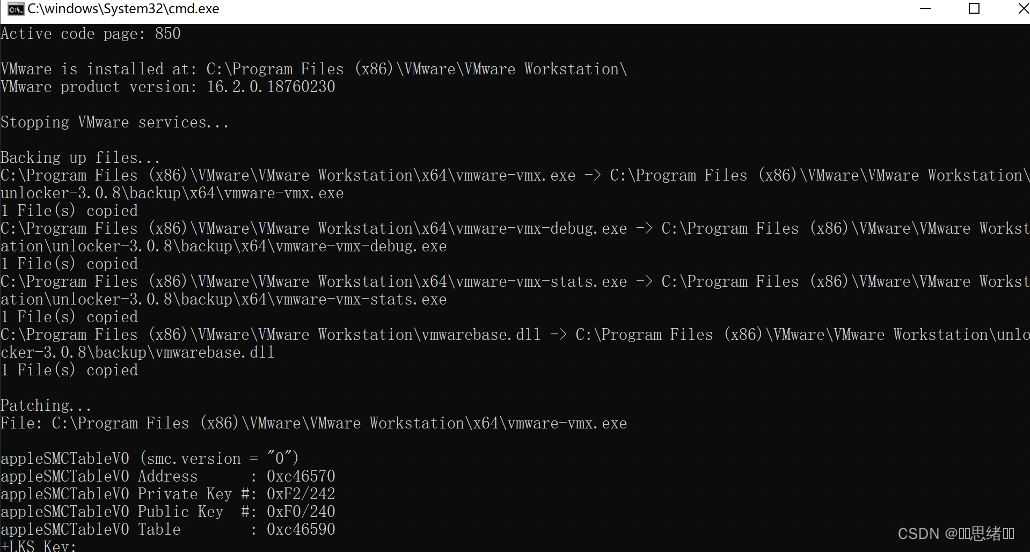Click the Private Key # value 0xF2/242
This screenshot has width=1030, height=552.
click(300, 495)
